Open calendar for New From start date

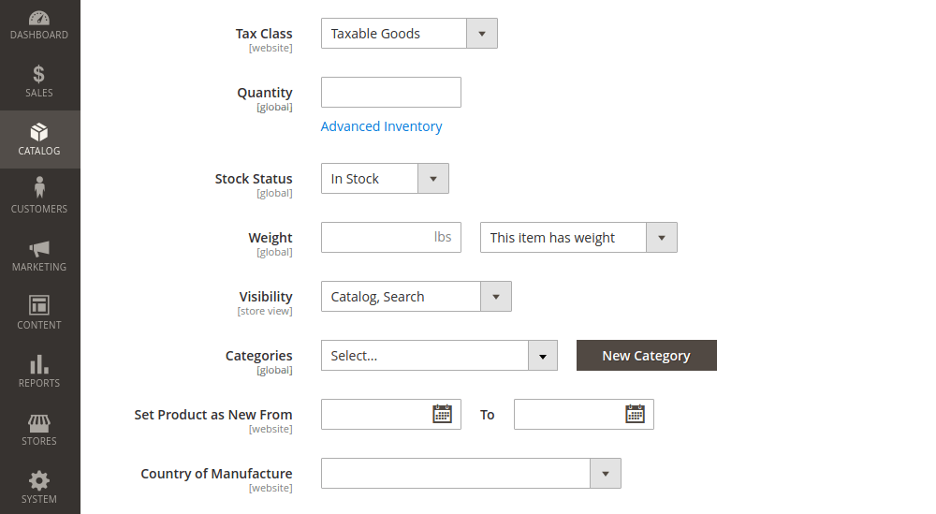[x=442, y=414]
